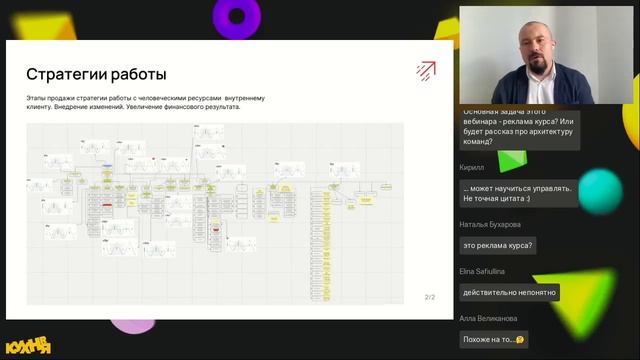Click the message 'действительно непонятно'
This screenshot has height=360, width=640.
pyautogui.click(x=509, y=292)
